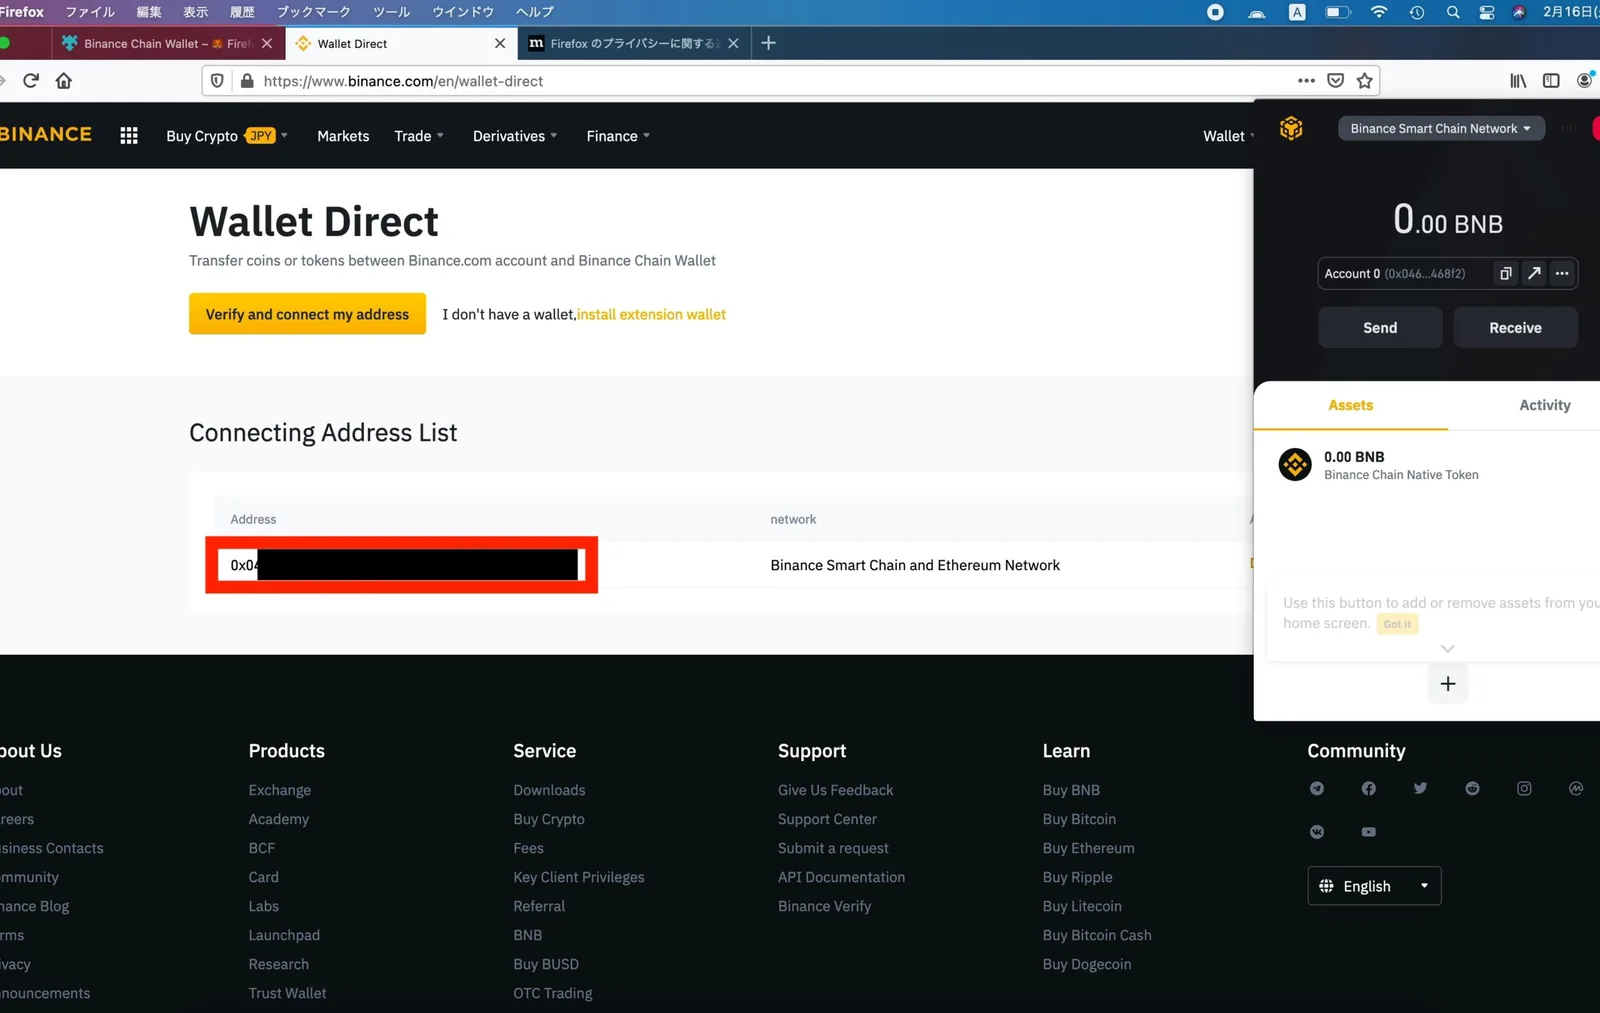
Task: Close the Binance Chain Wallet tab
Action: (267, 43)
